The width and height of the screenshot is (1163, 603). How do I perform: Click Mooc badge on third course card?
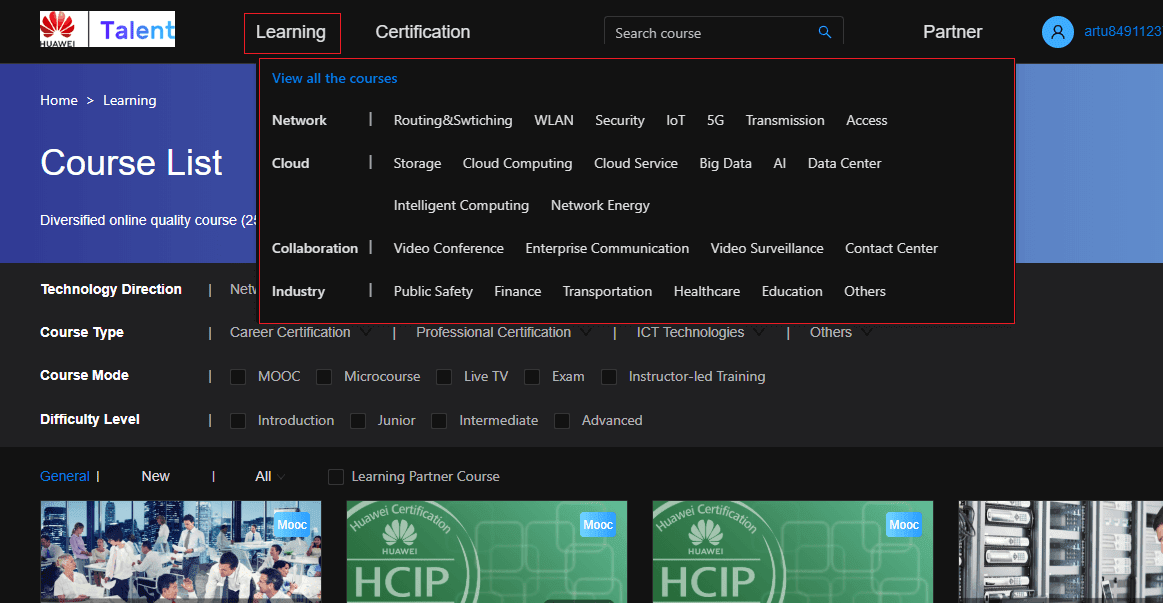point(904,525)
